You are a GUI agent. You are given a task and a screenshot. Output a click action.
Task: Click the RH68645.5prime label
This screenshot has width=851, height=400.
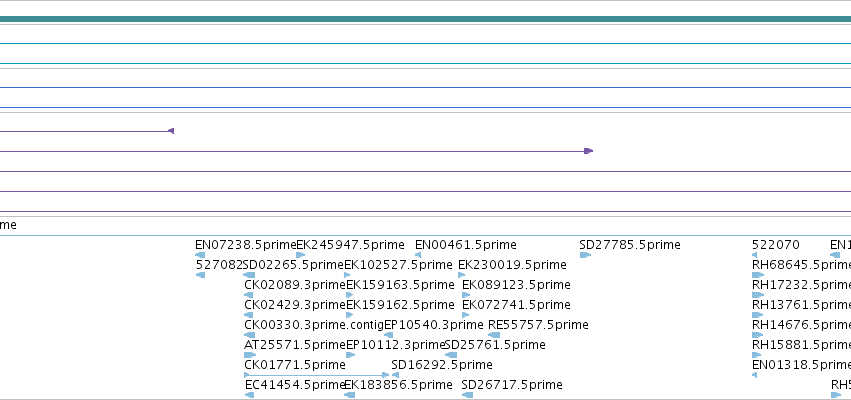click(802, 265)
